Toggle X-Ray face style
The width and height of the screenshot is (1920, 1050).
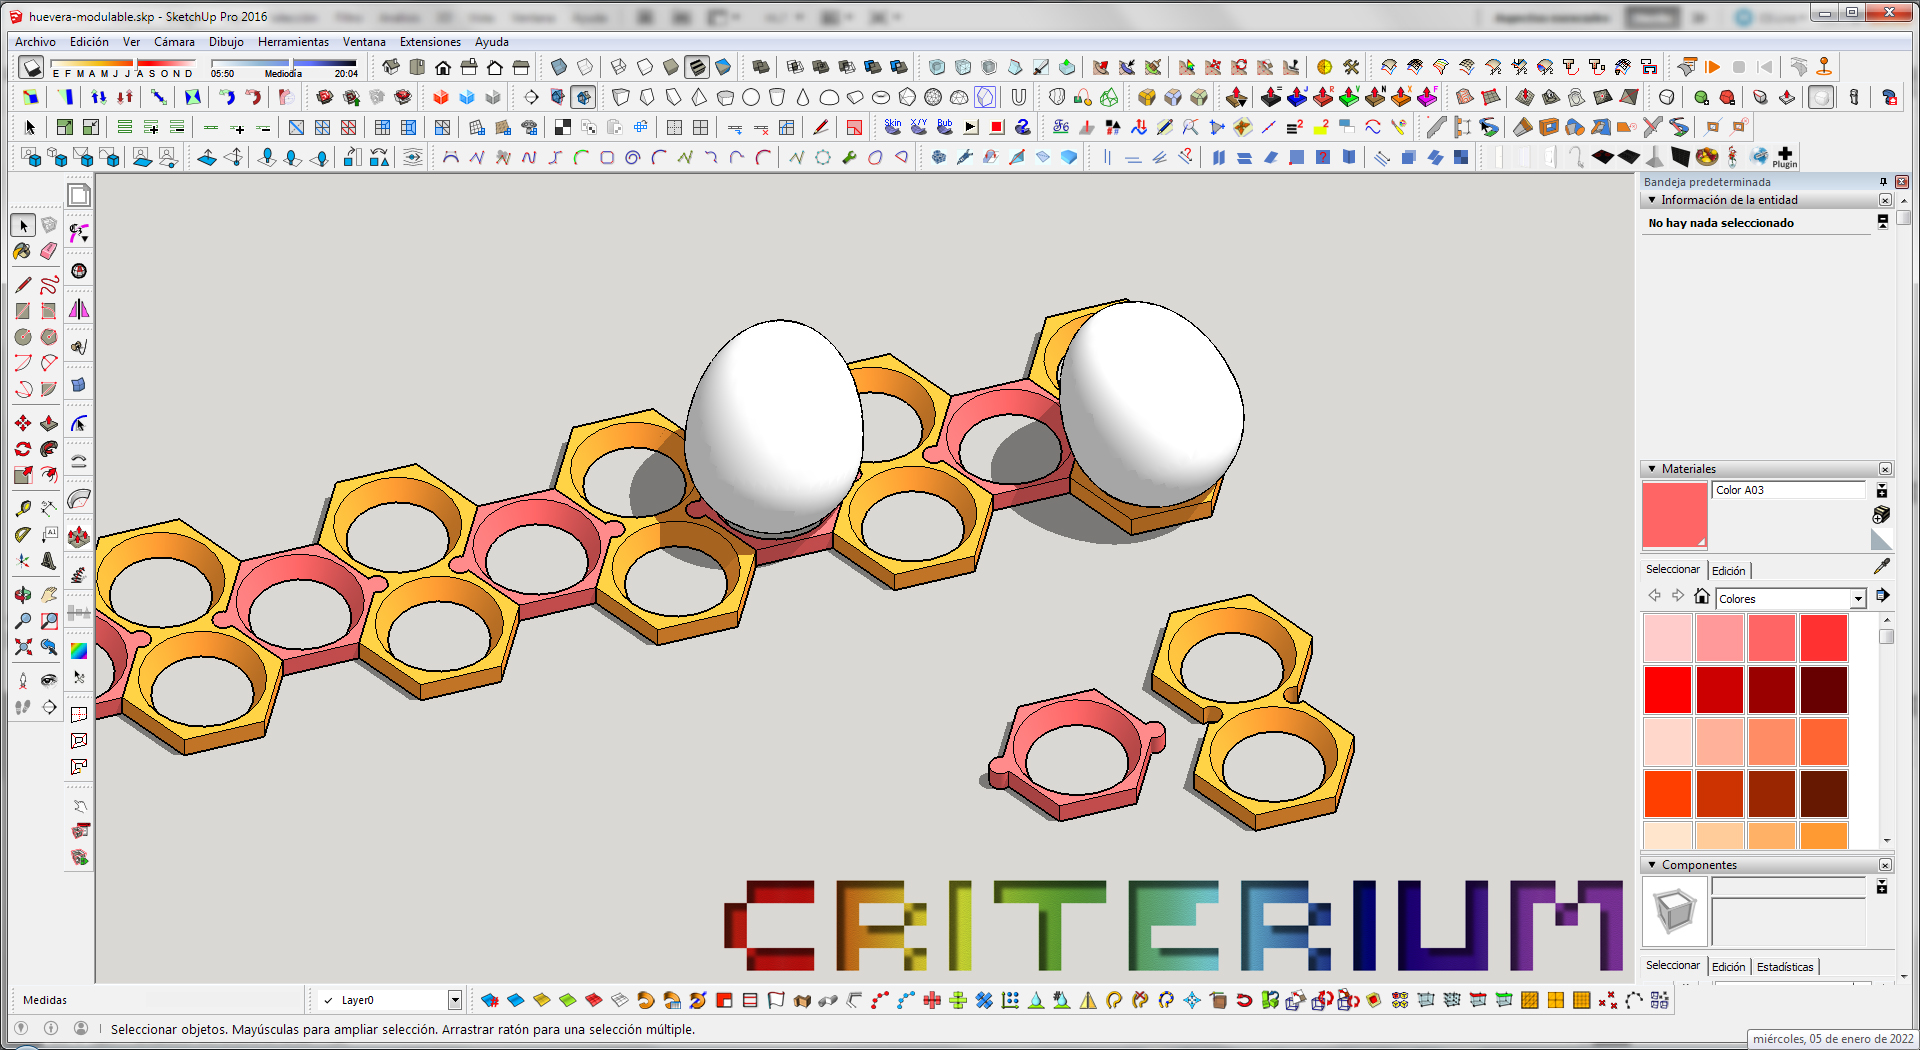tap(559, 68)
